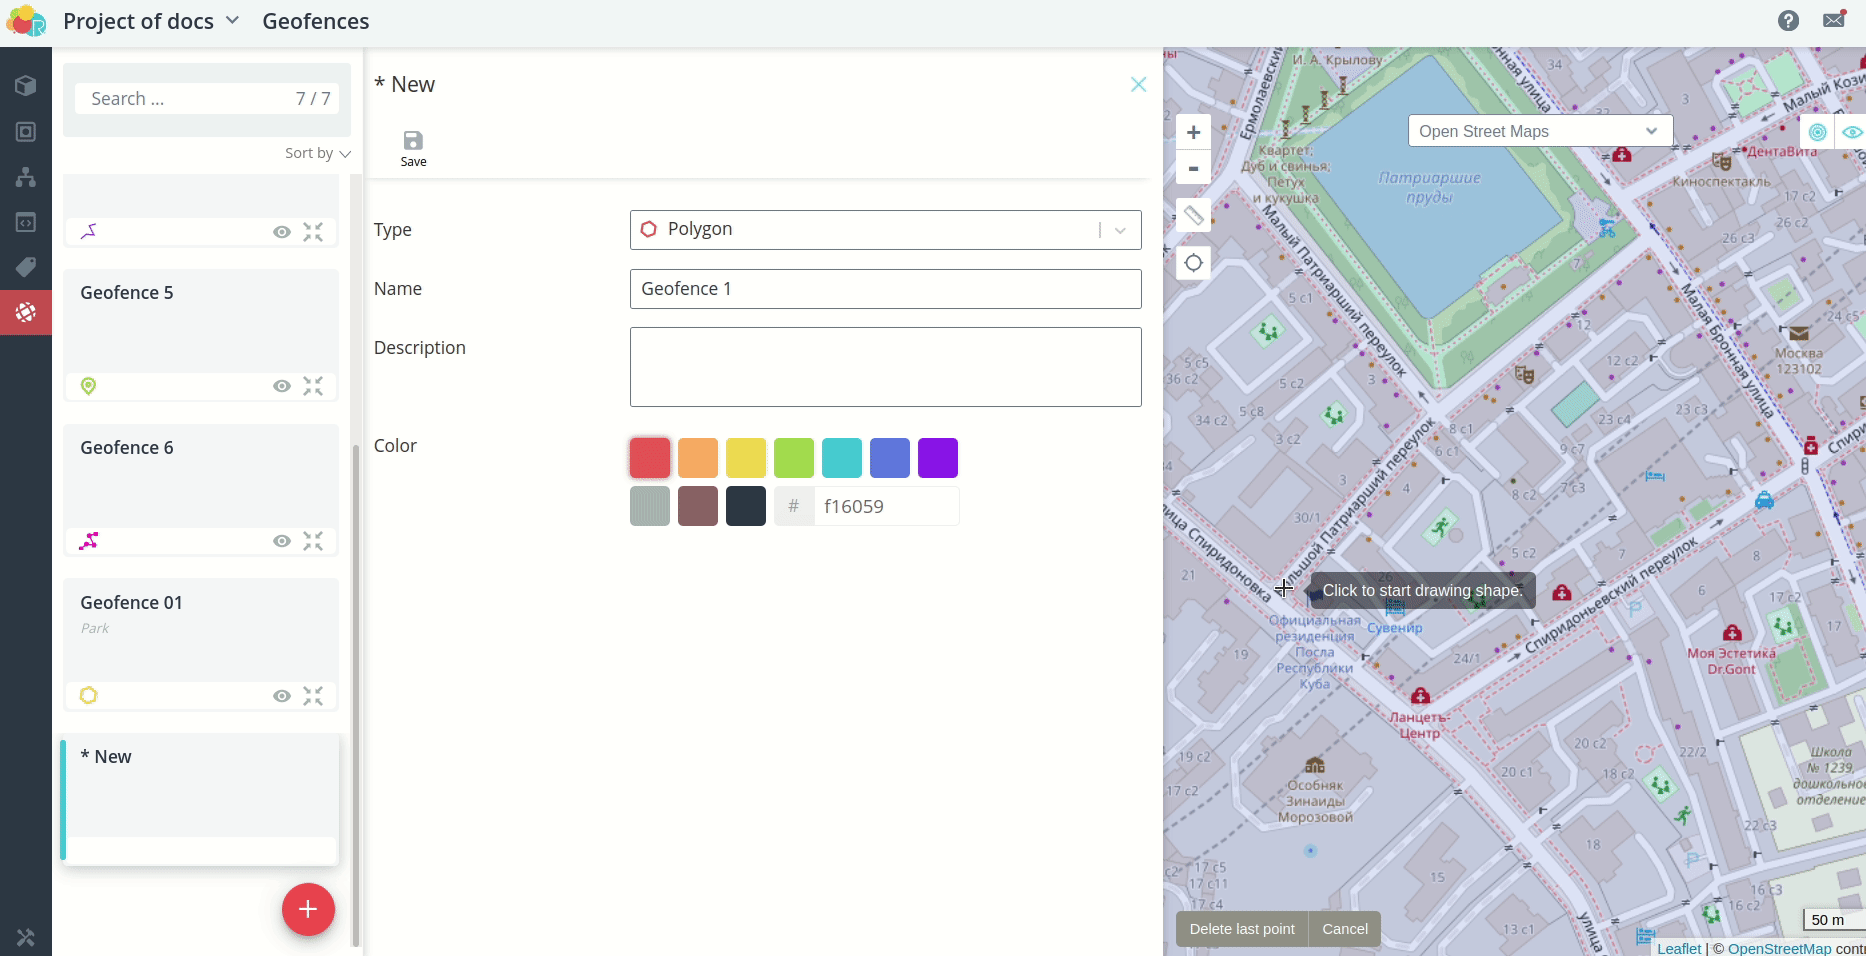Cancel the shape drawing

1344,929
